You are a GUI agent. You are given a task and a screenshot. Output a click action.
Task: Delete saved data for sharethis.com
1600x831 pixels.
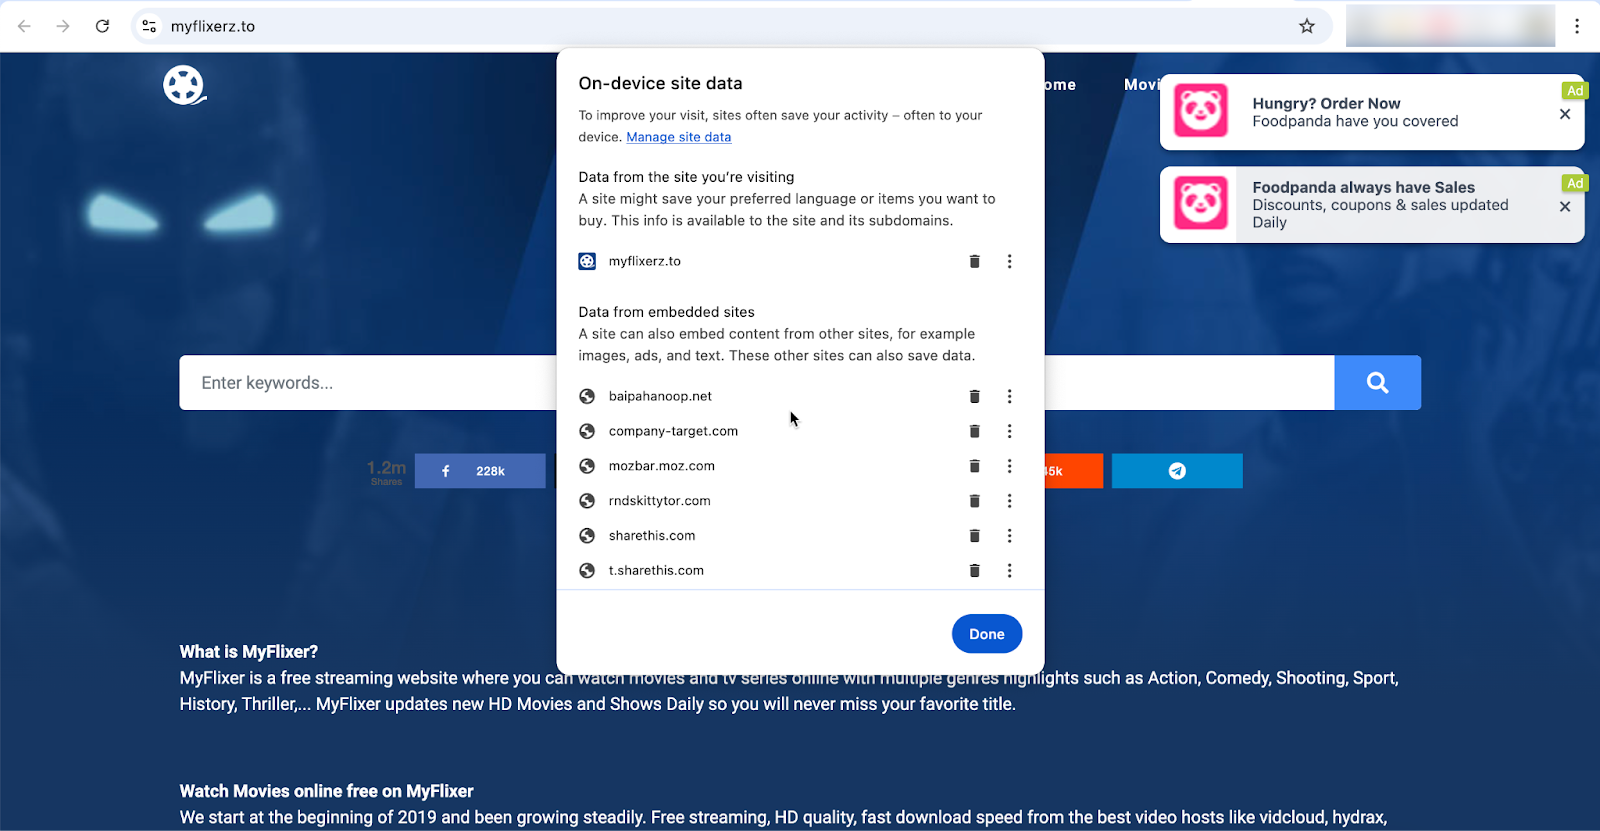(x=974, y=536)
